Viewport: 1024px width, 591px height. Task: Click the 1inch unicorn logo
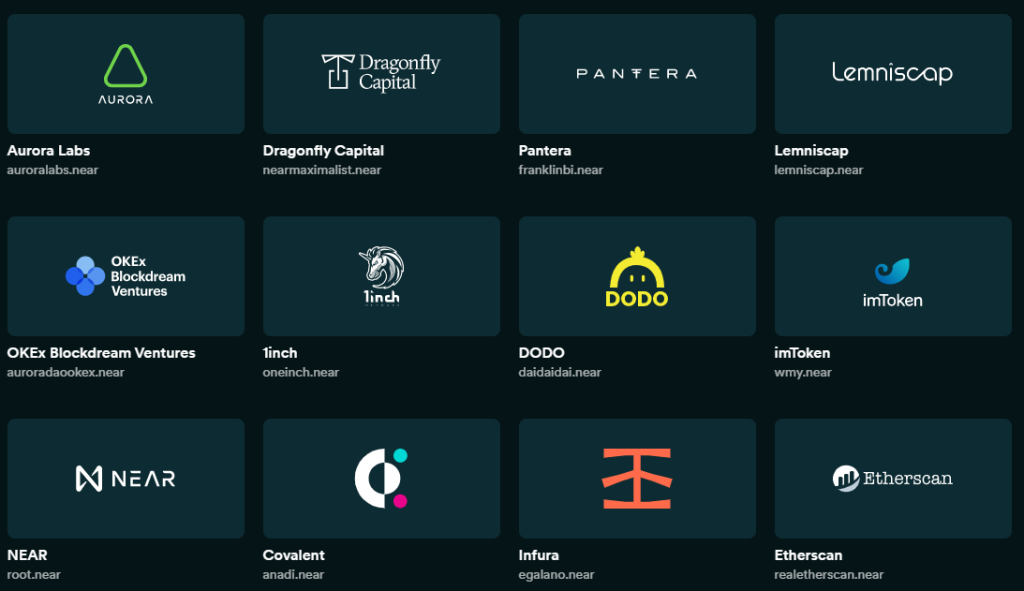click(x=381, y=276)
